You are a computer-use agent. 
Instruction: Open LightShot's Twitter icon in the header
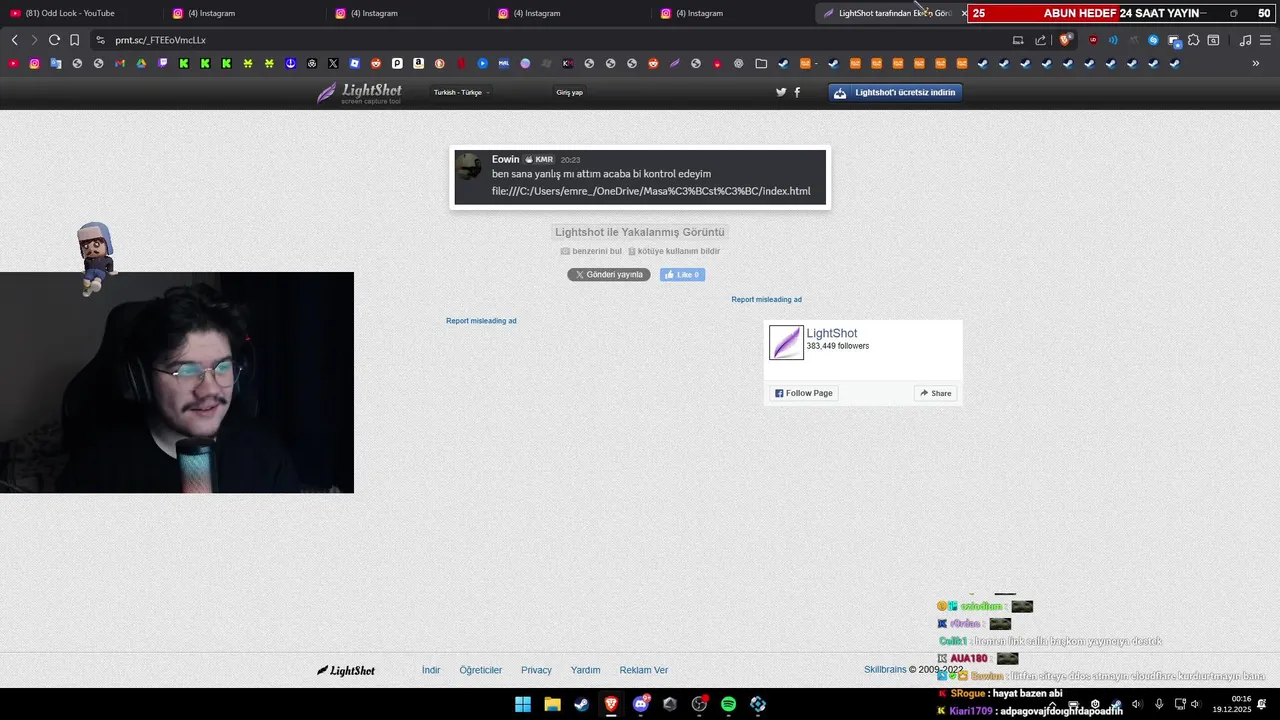(x=781, y=92)
